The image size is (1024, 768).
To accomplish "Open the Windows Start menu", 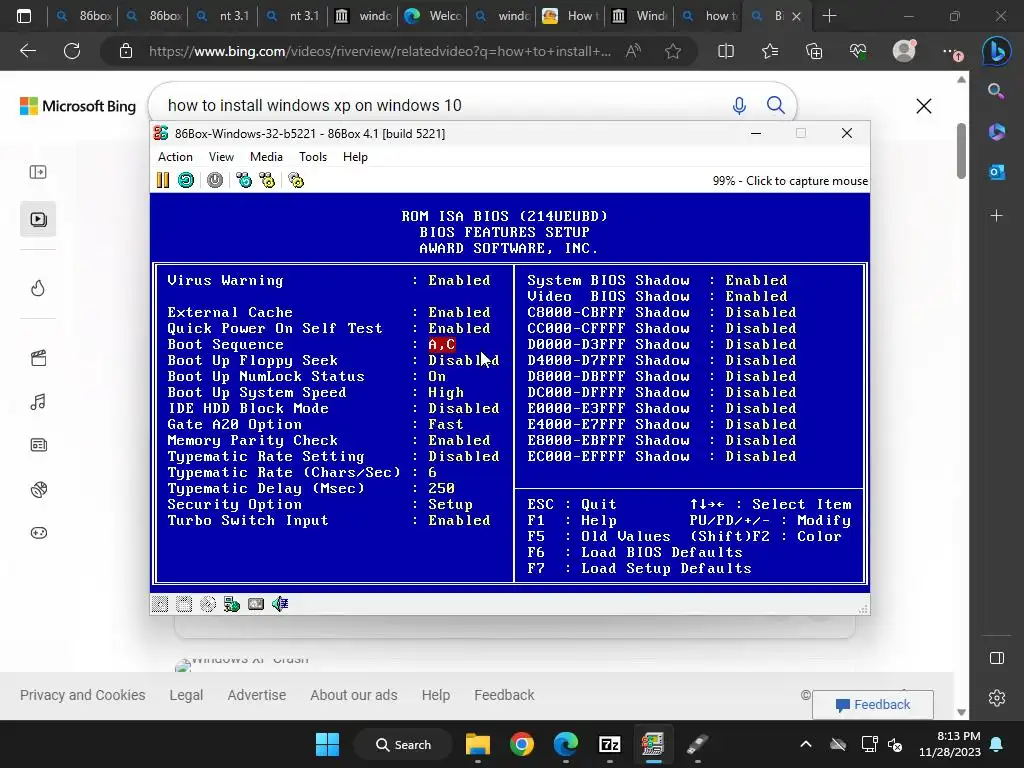I will coord(327,744).
